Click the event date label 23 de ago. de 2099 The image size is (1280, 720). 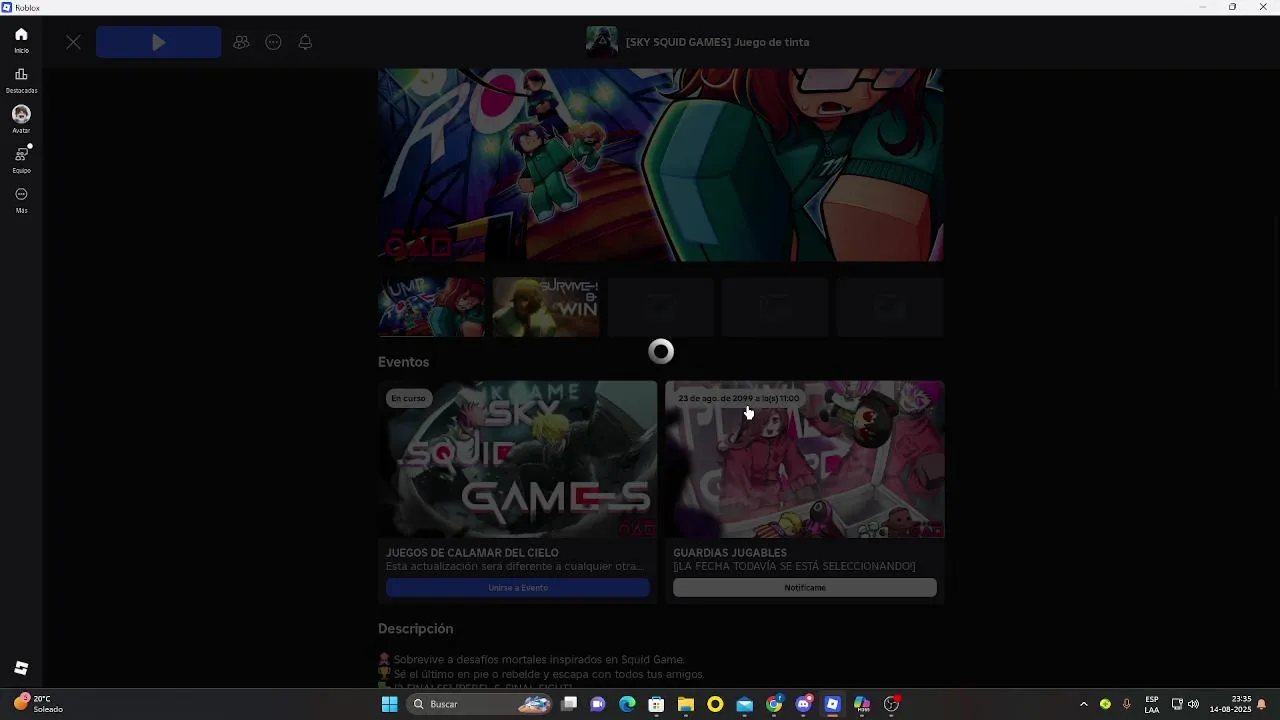point(738,398)
